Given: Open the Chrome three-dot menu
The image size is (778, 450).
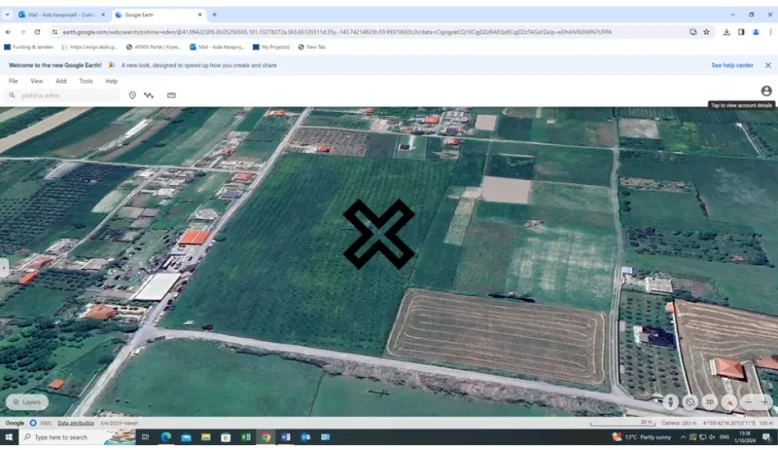Looking at the screenshot, I should (769, 32).
